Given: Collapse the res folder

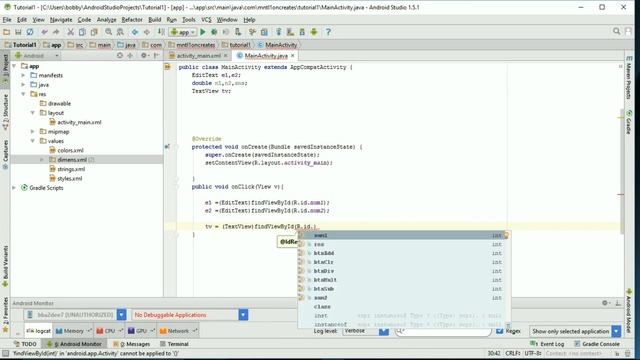Looking at the screenshot, I should click(x=23, y=94).
